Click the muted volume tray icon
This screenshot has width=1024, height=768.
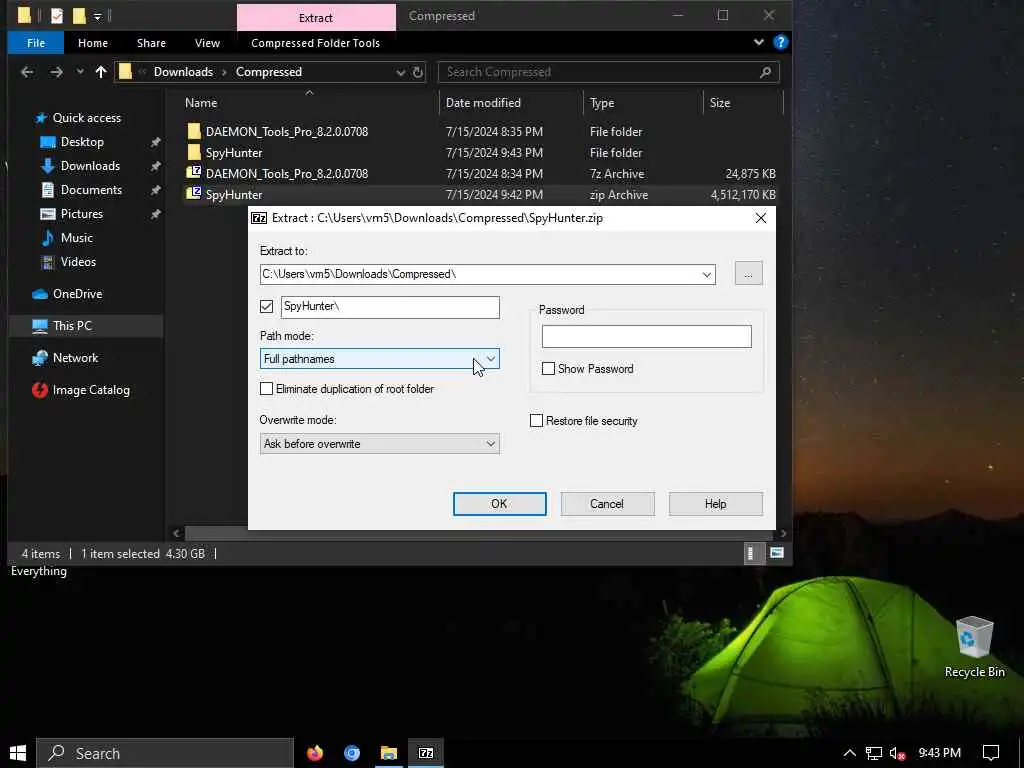897,754
